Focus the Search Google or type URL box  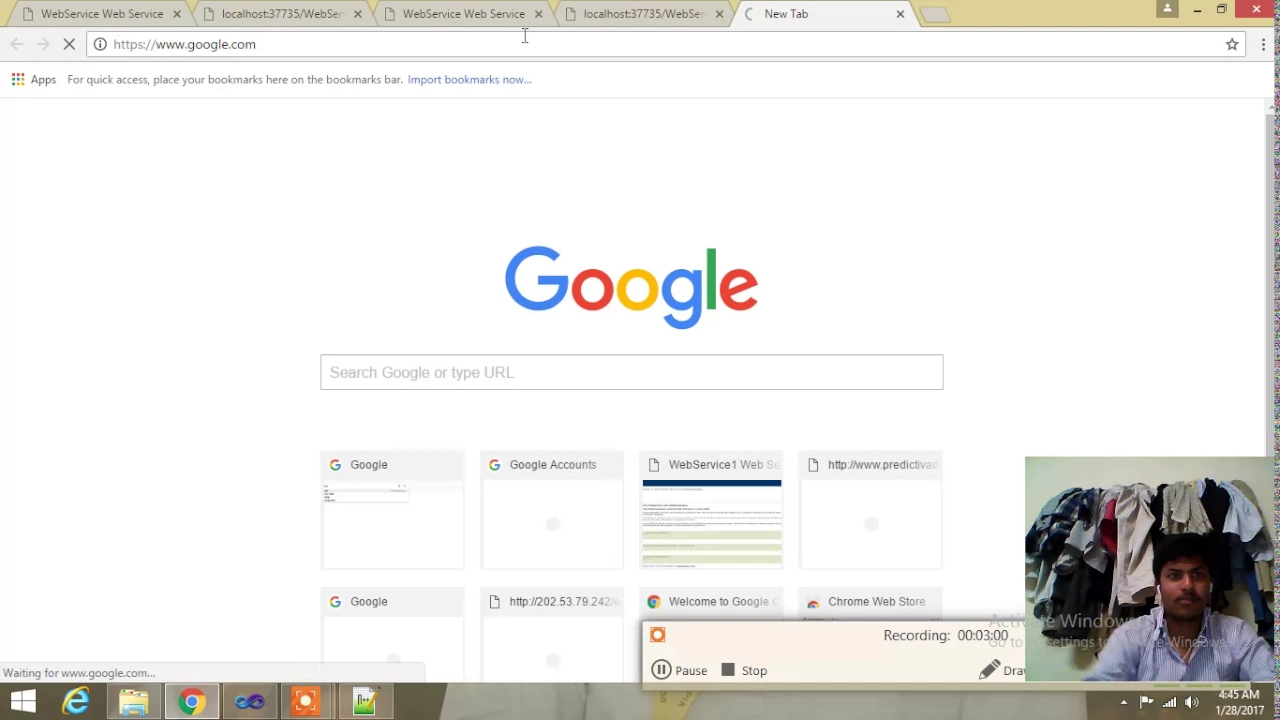click(x=631, y=372)
